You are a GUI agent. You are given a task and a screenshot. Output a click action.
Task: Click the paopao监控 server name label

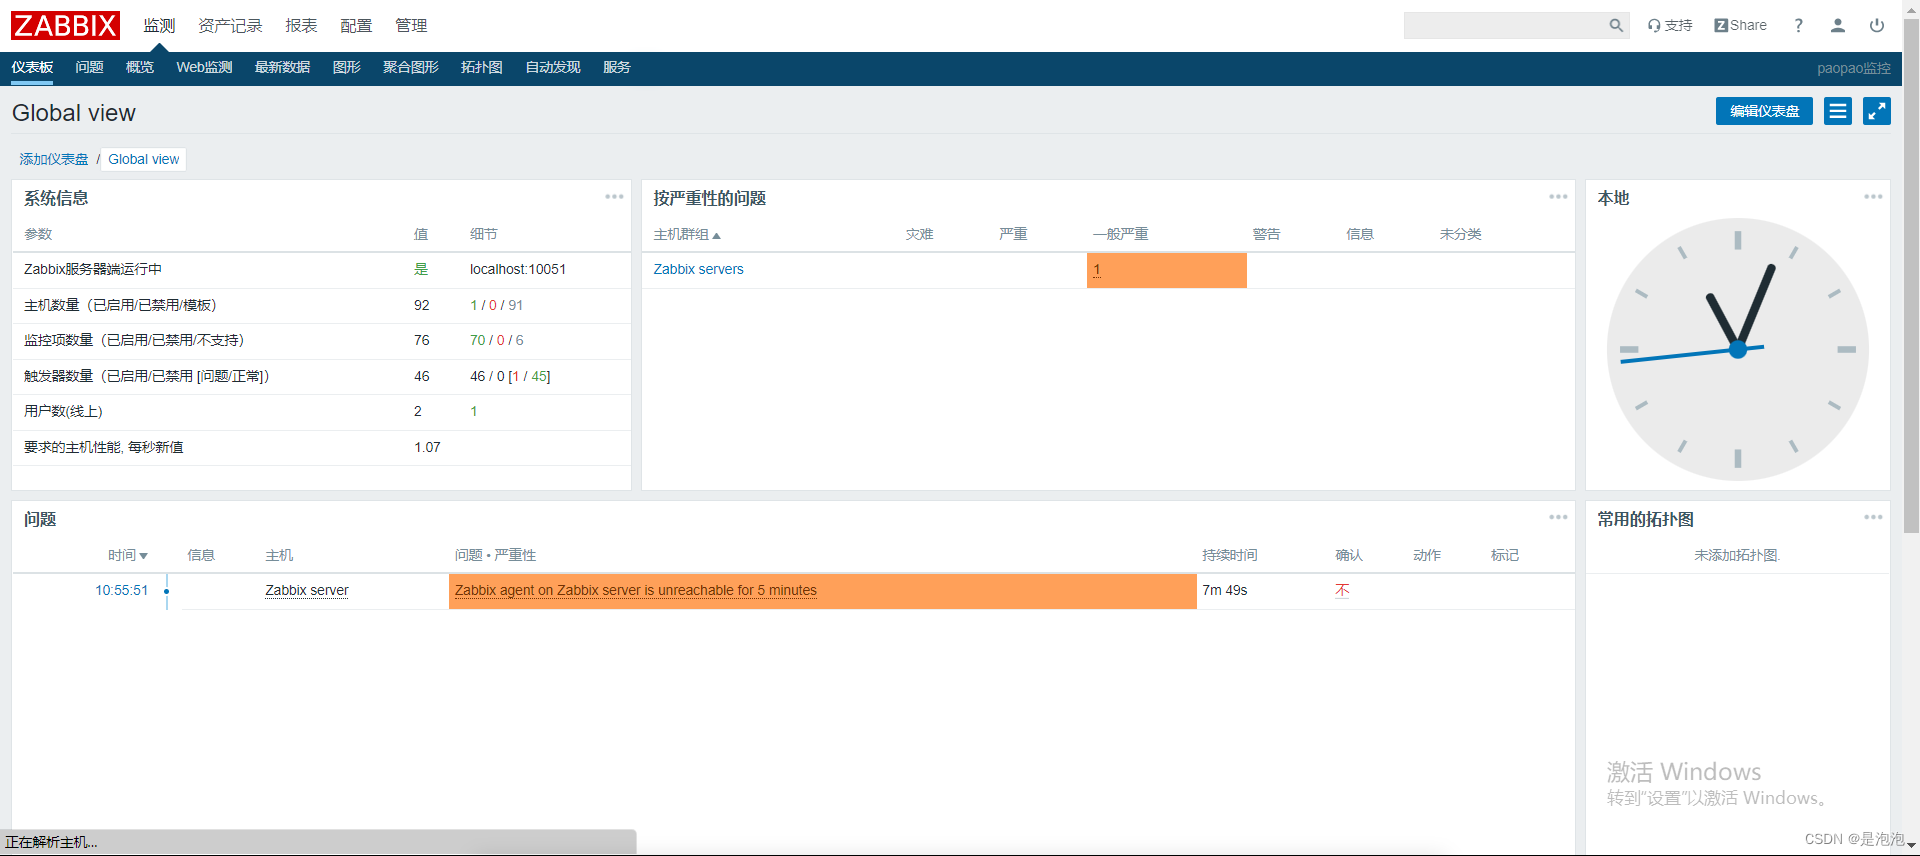[1854, 68]
